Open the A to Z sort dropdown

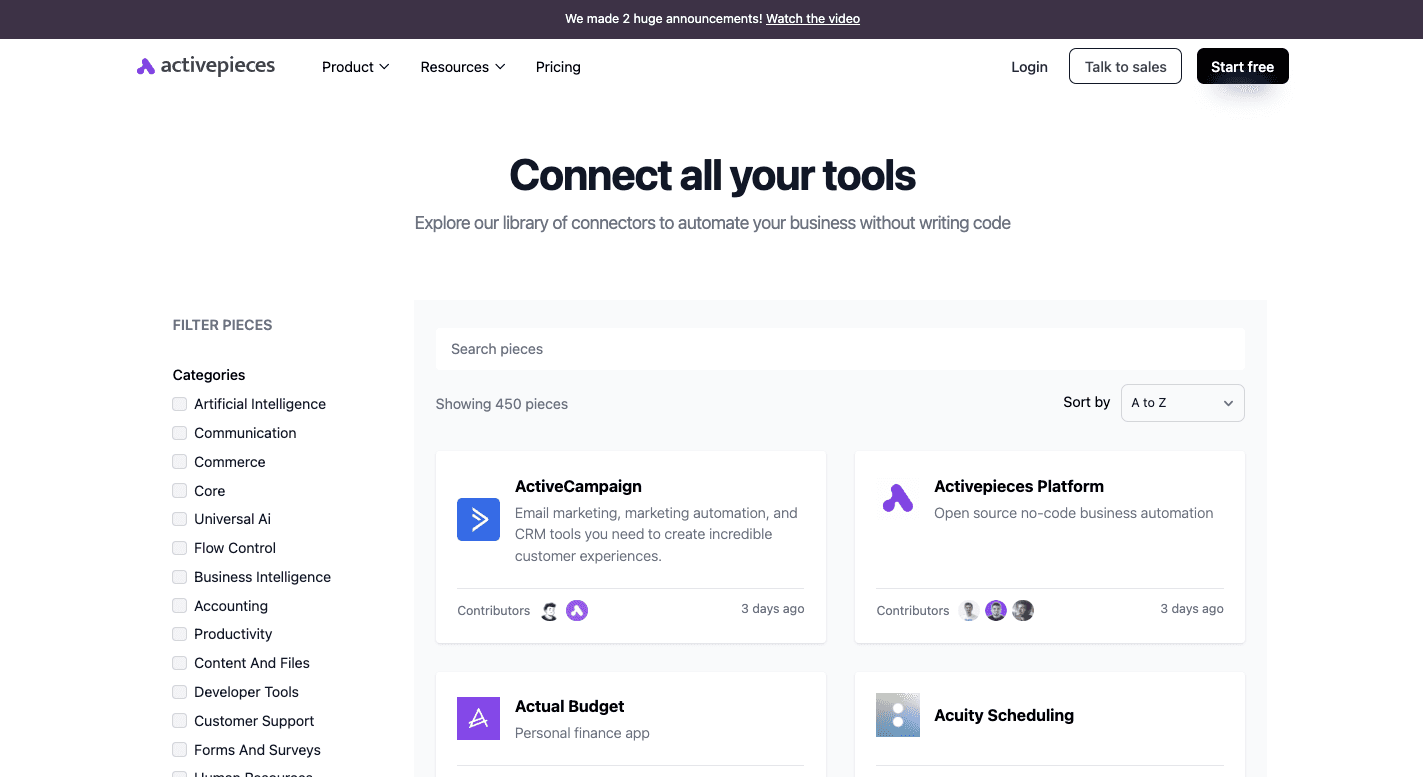tap(1182, 402)
